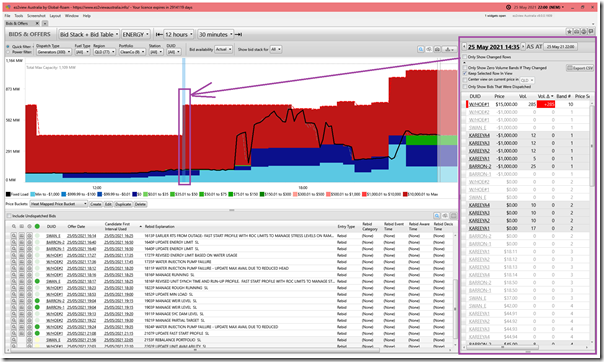This screenshot has height=362, width=604.
Task: Click magnifier icon in the SWAN_E 16:14 rebid row
Action: [x=13, y=236]
